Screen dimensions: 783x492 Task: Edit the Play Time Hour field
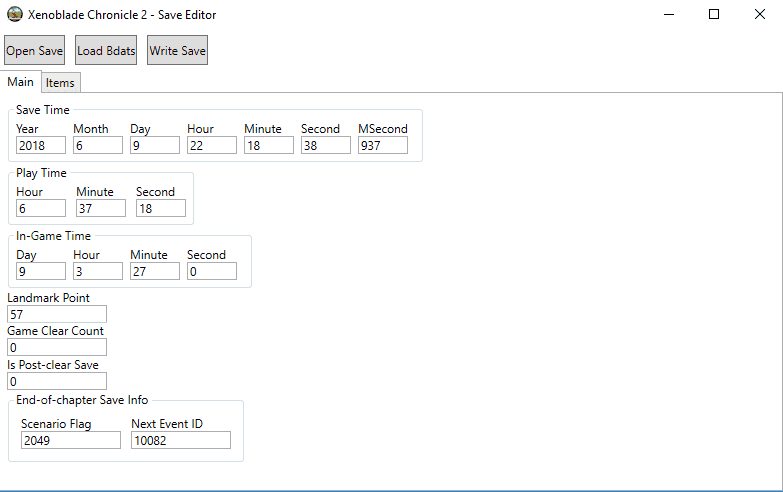point(40,208)
